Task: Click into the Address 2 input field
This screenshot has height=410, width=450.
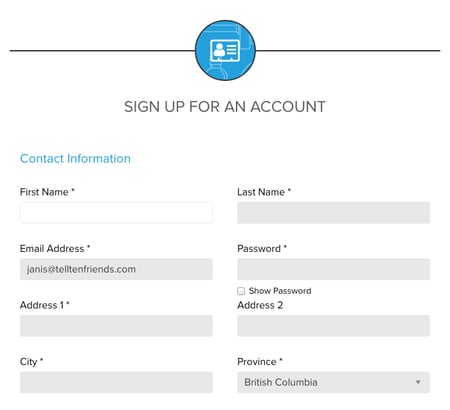Action: pos(333,326)
